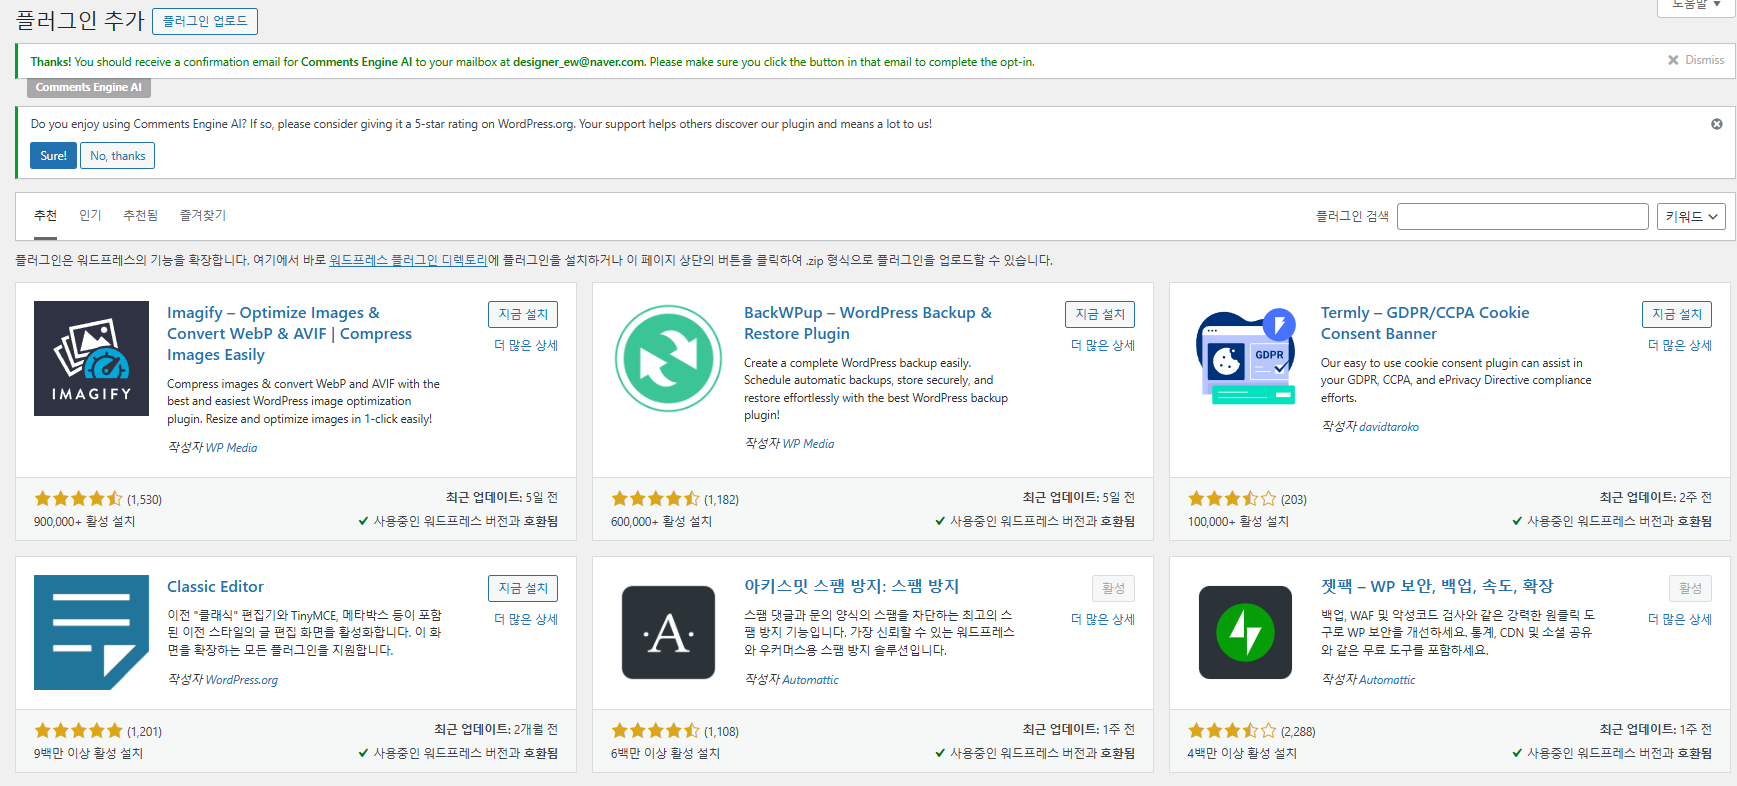Click the Classic Editor plugin icon
Viewport: 1737px width, 786px height.
(91, 632)
